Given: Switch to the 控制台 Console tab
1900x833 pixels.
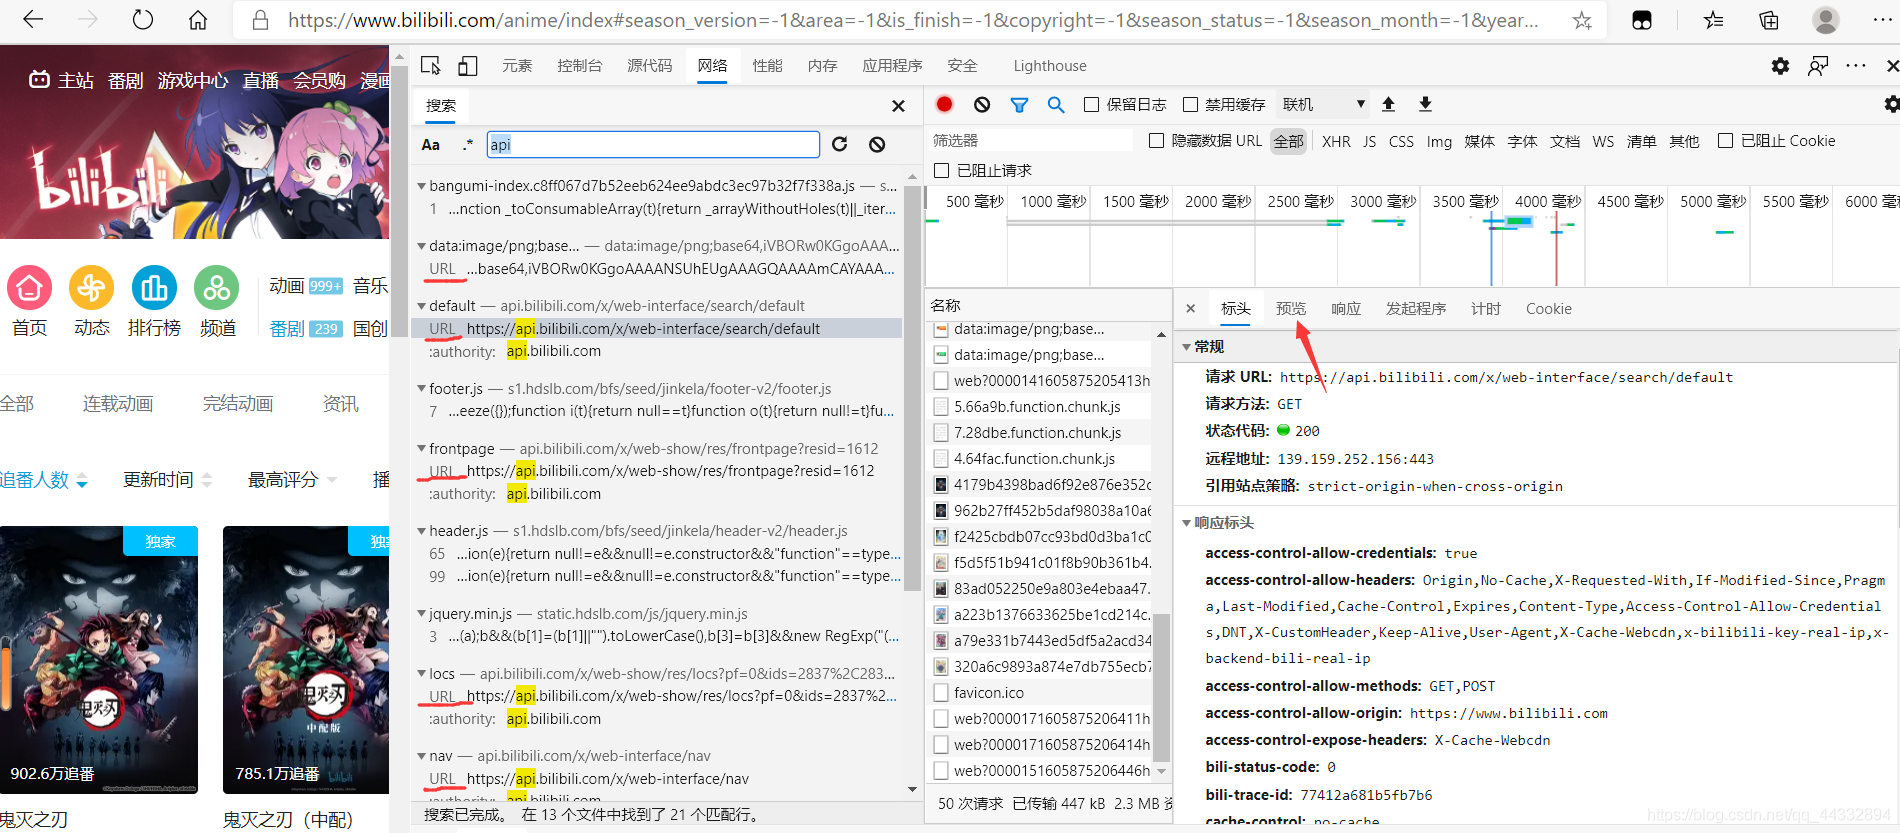Looking at the screenshot, I should [580, 66].
